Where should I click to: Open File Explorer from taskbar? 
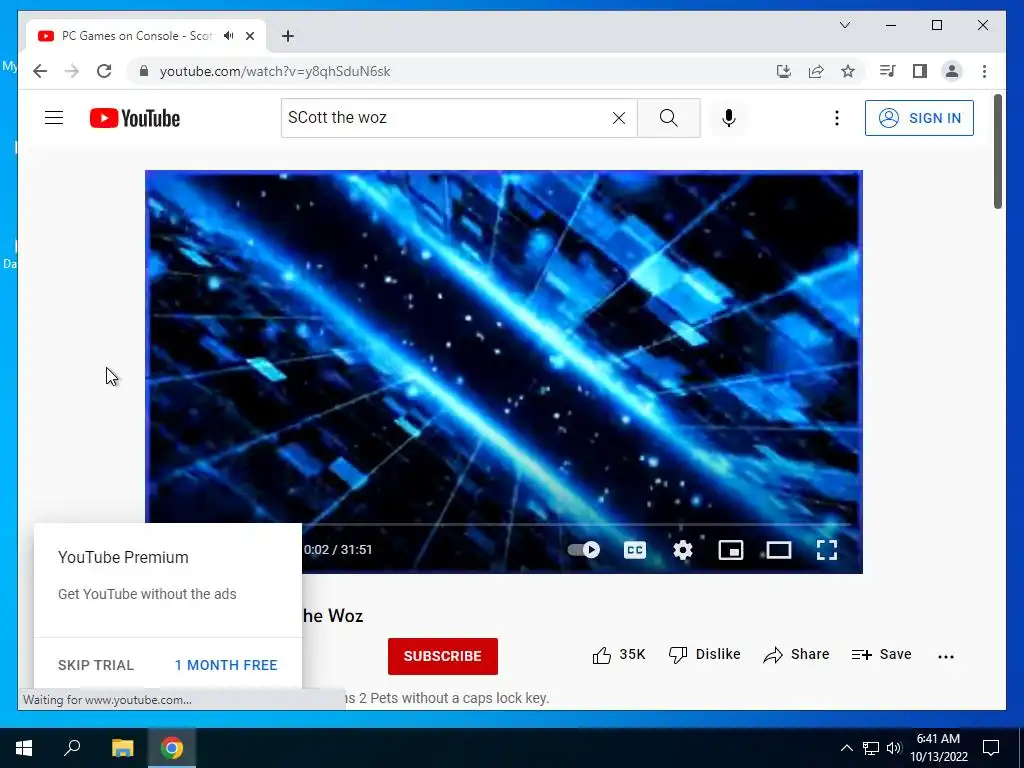[x=122, y=748]
